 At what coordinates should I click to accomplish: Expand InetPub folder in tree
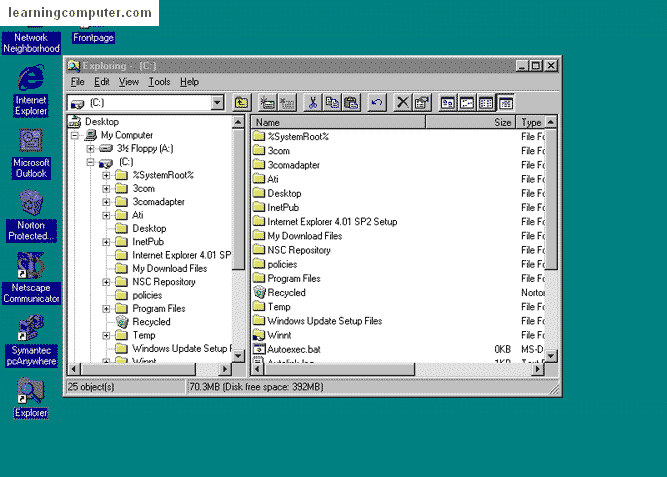pos(106,242)
